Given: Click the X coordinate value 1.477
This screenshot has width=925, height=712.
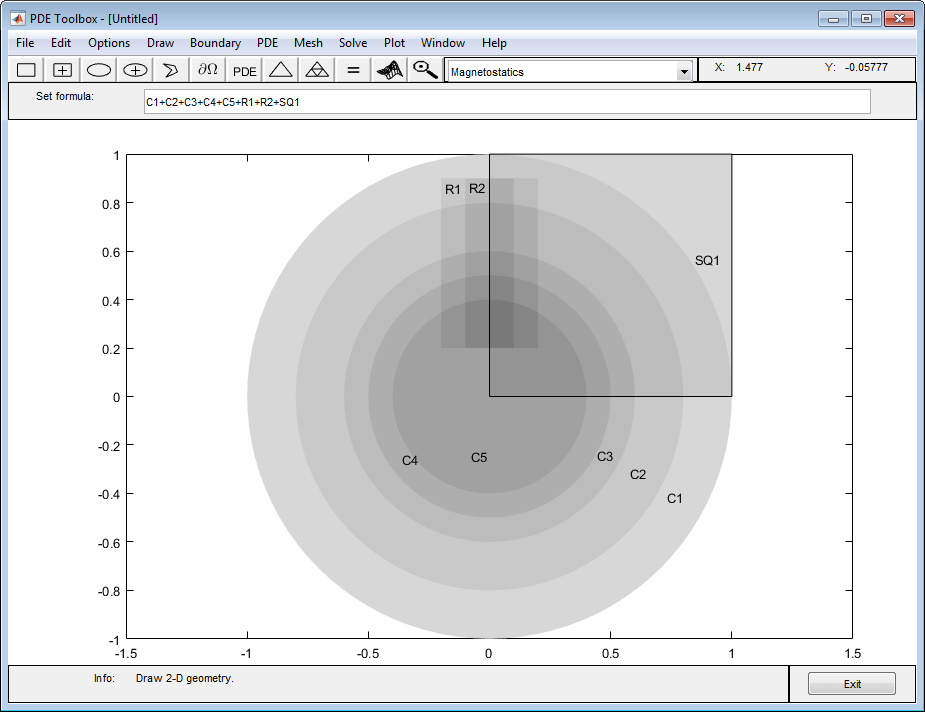Looking at the screenshot, I should coord(749,67).
